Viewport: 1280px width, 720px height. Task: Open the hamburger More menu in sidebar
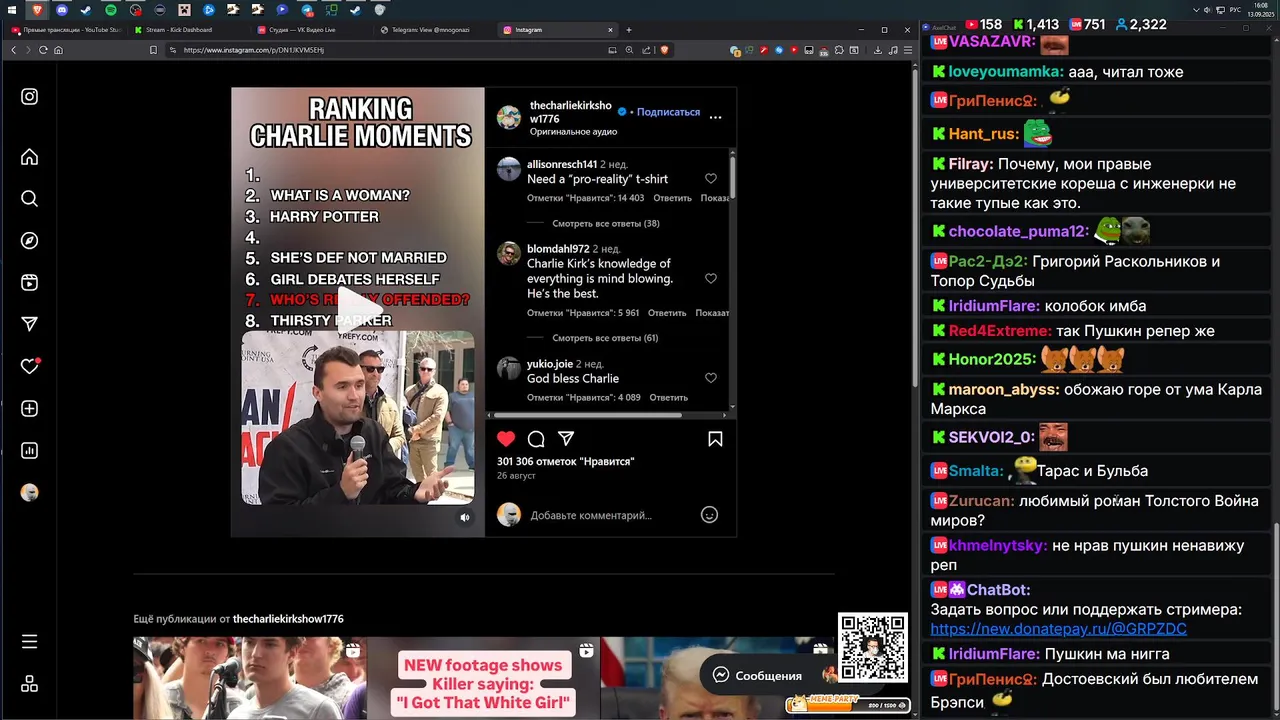pyautogui.click(x=29, y=642)
